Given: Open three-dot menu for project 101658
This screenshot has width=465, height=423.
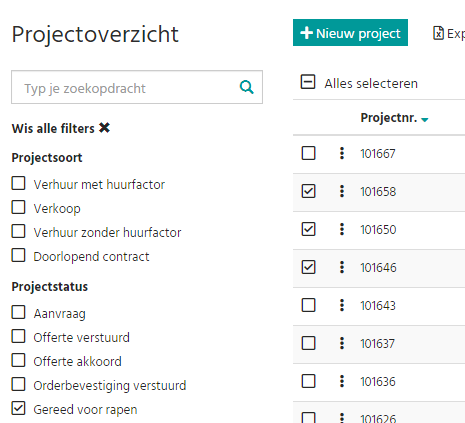Looking at the screenshot, I should coord(342,191).
